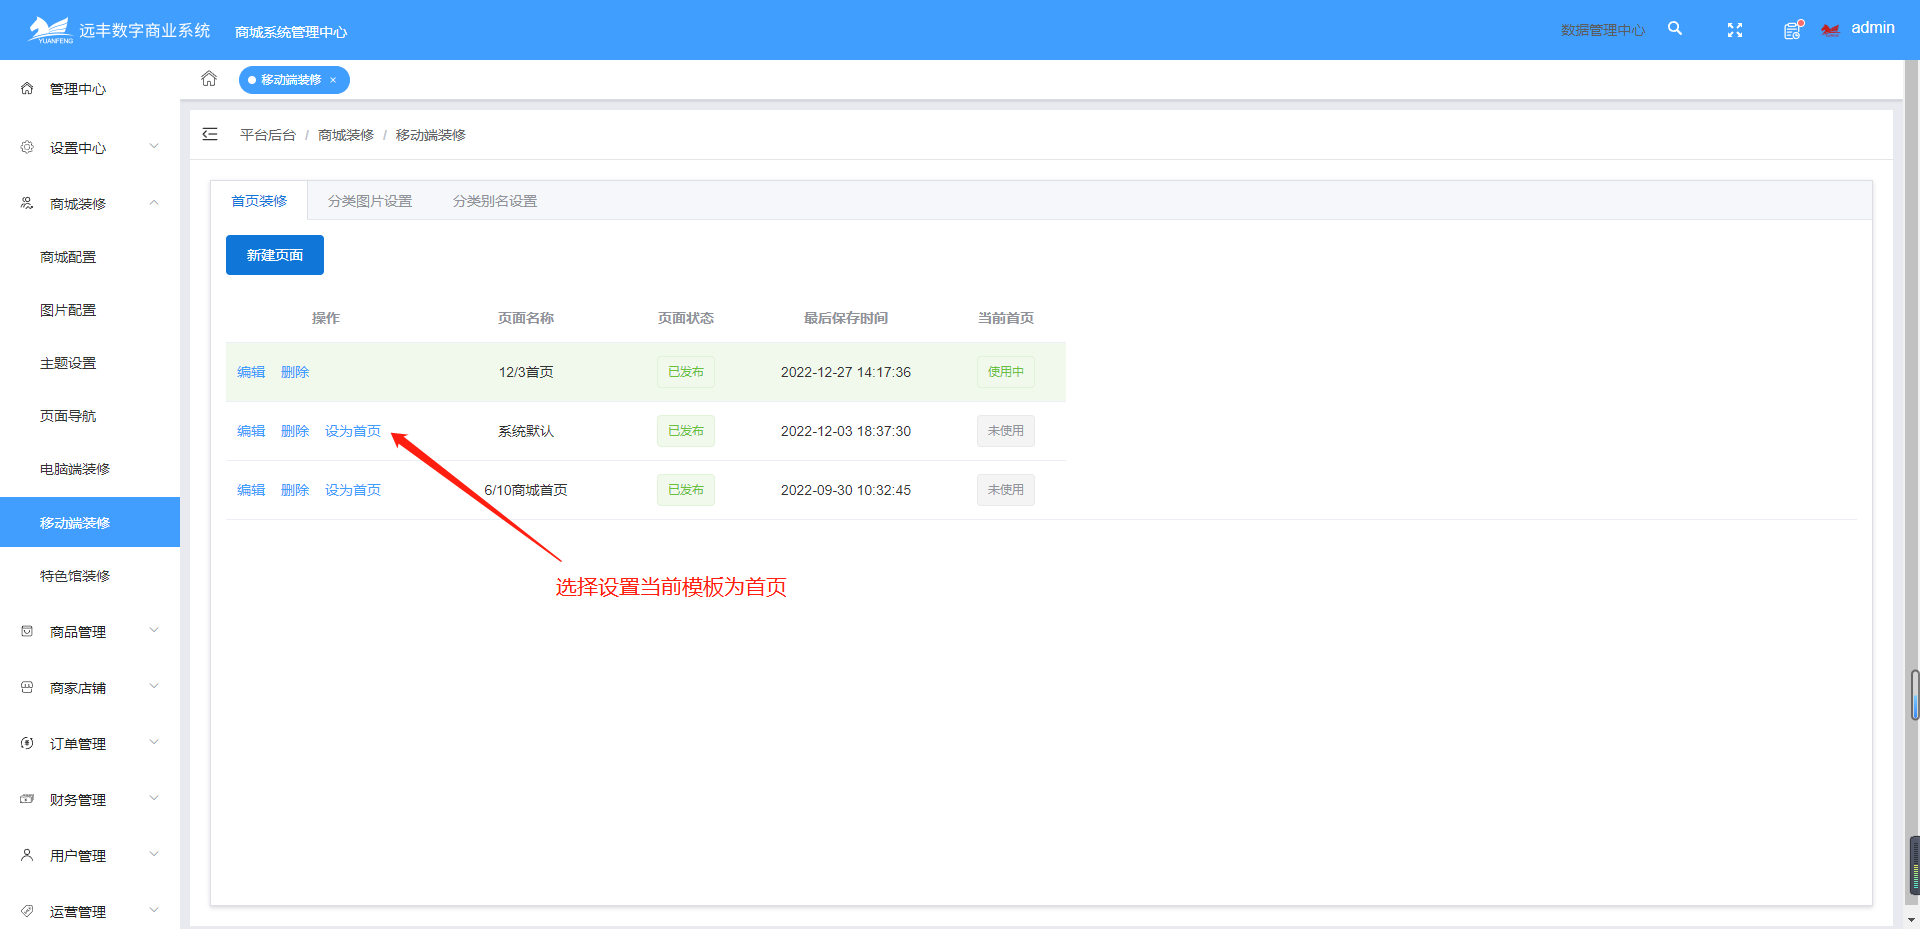Click the admin username

[1873, 28]
